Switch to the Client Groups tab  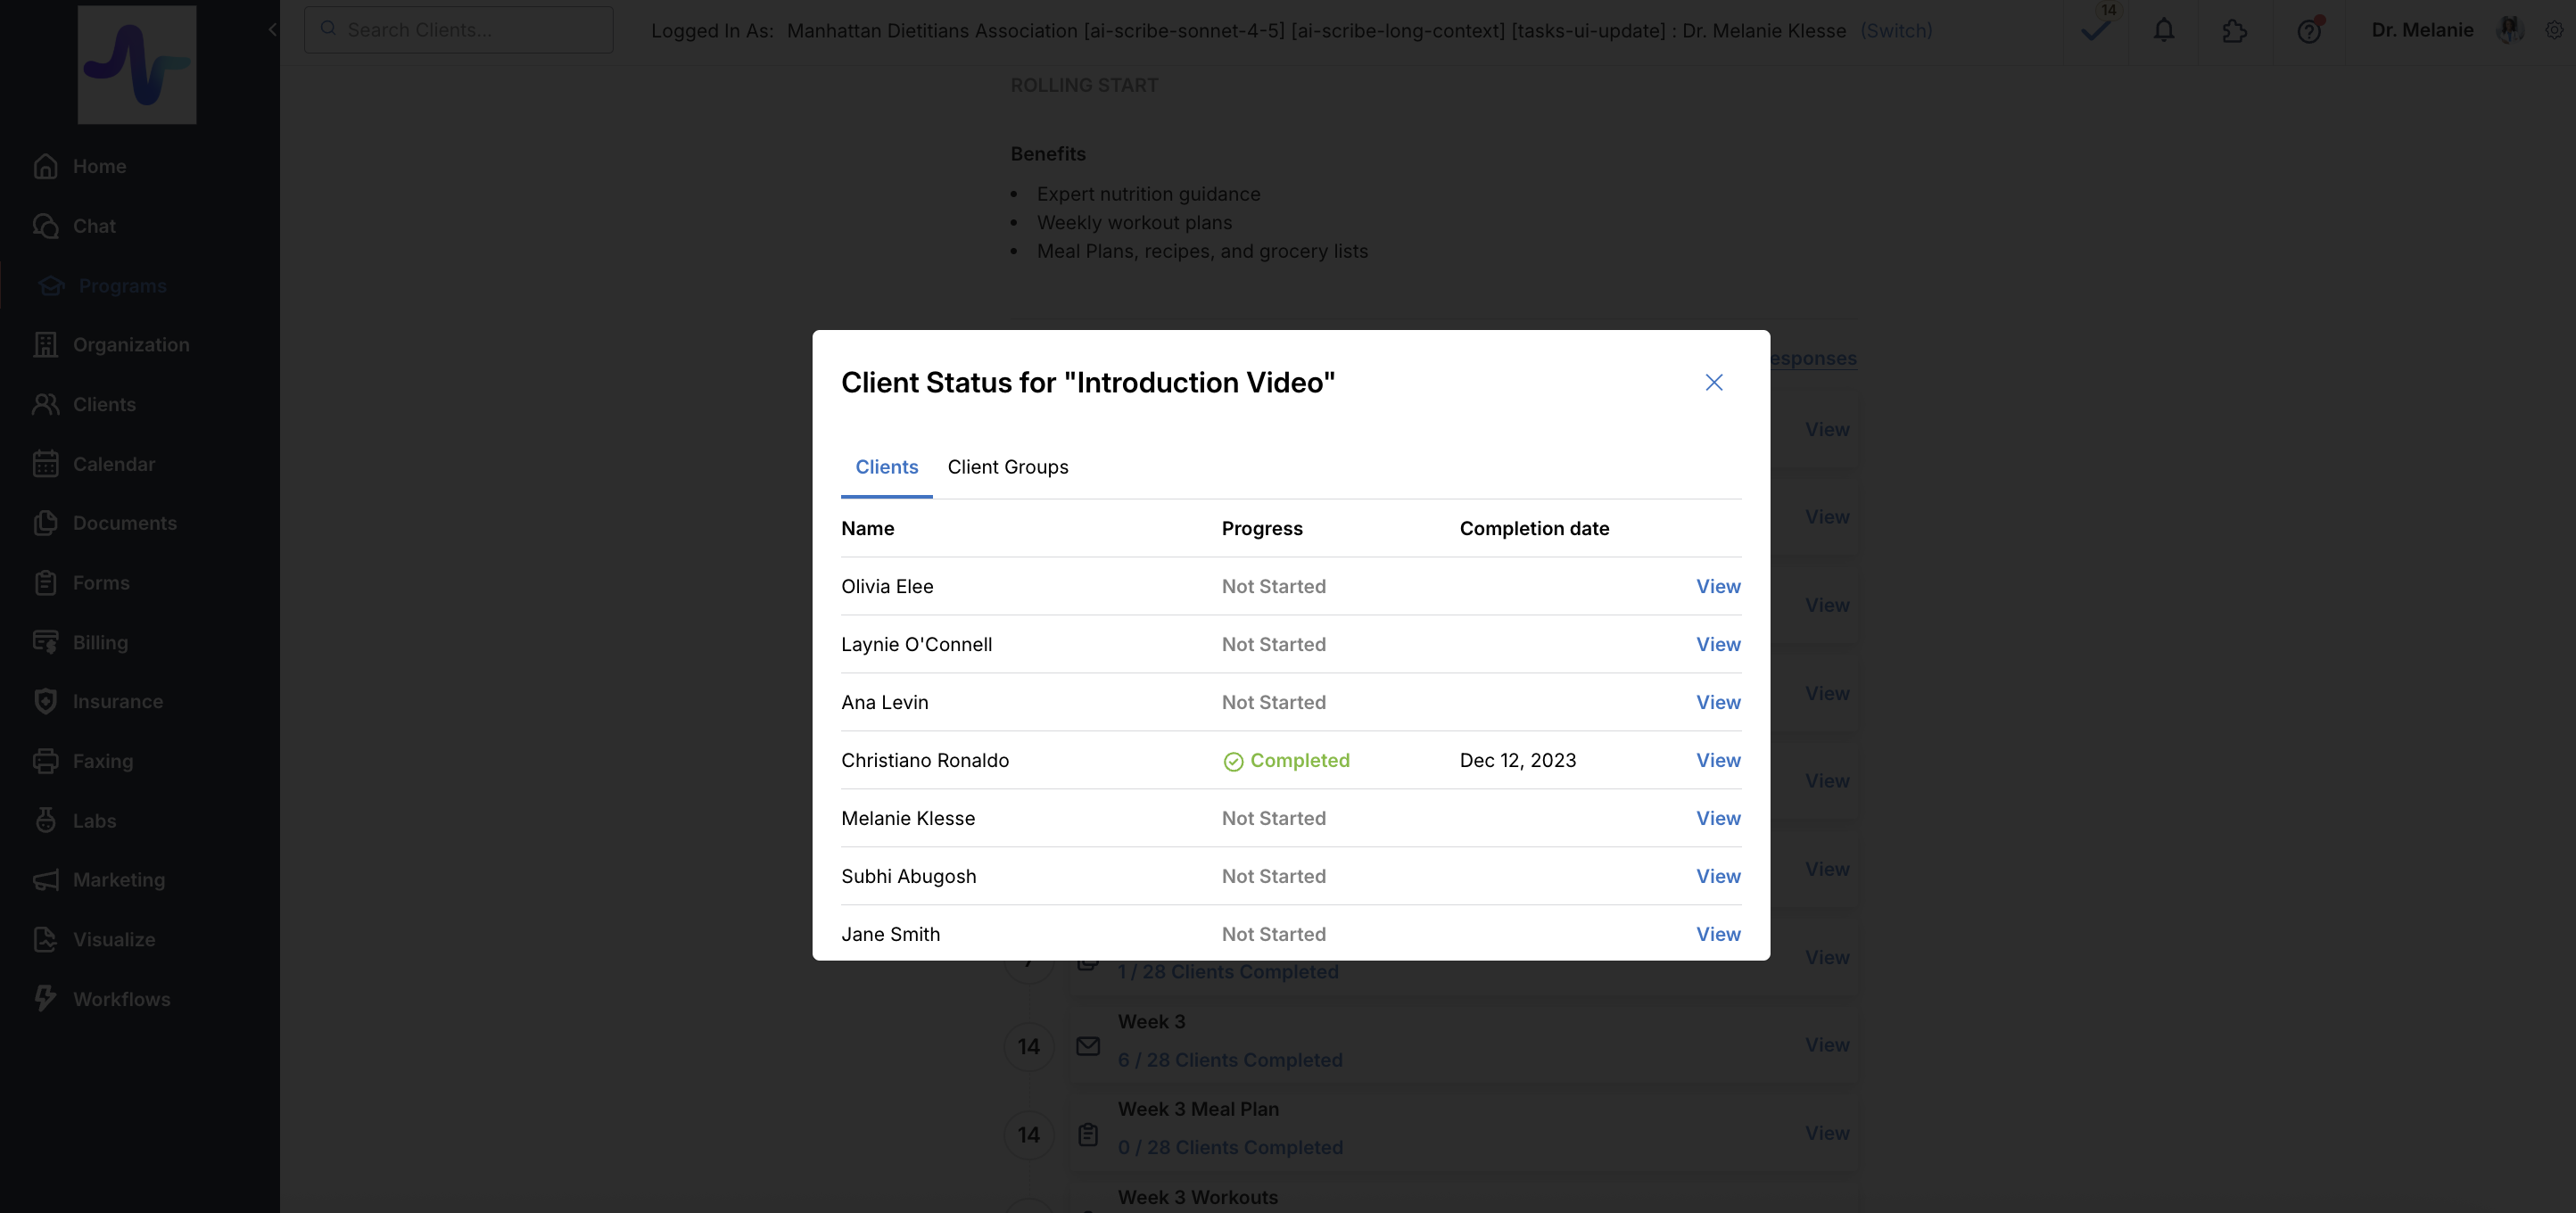tap(1007, 467)
